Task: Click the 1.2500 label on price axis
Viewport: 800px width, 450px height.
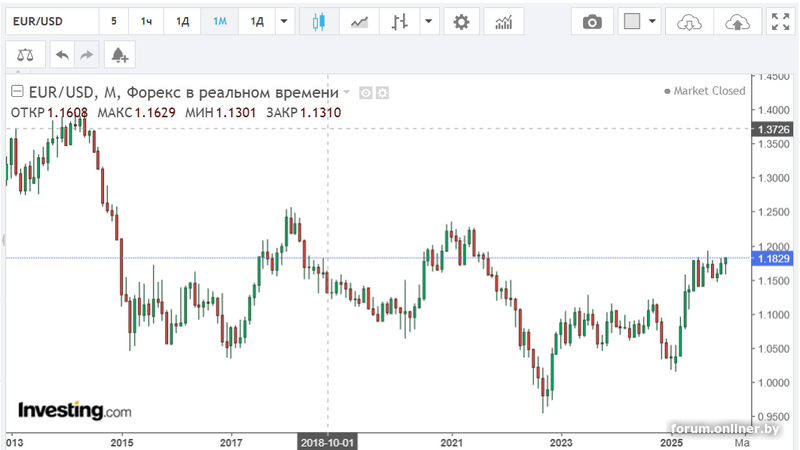Action: (773, 212)
